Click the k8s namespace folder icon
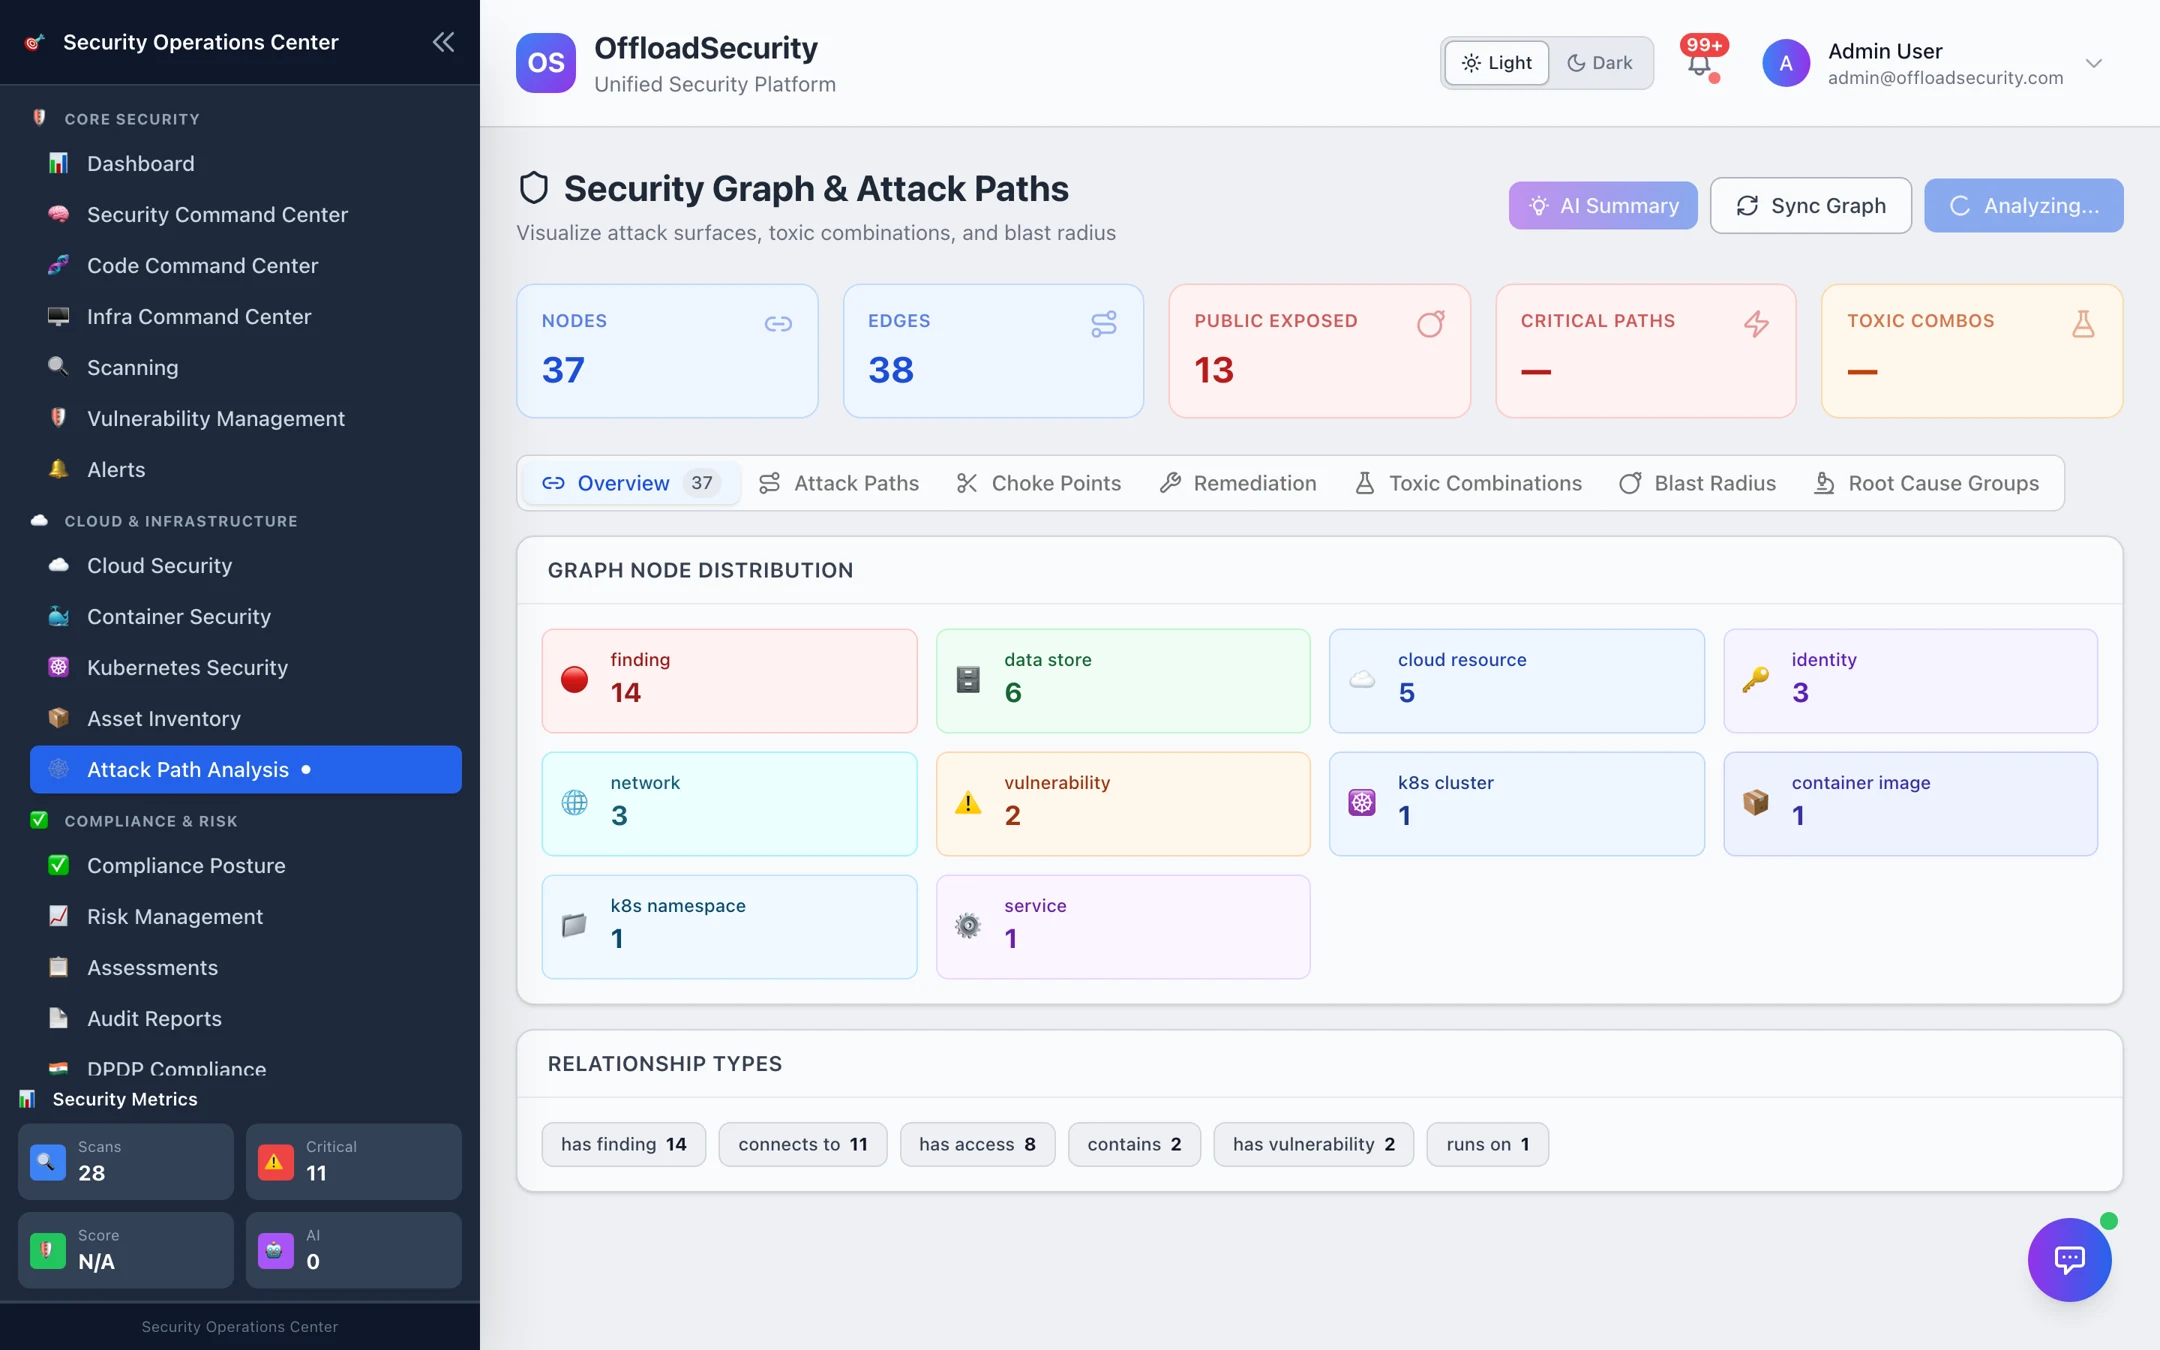Screen dimensions: 2160x1350 click(x=575, y=926)
